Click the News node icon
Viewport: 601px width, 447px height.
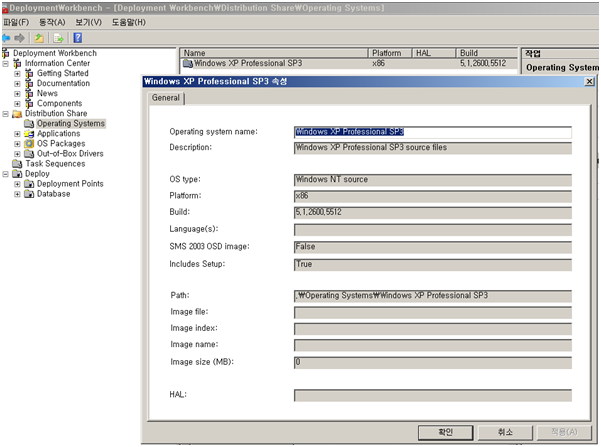[x=29, y=93]
